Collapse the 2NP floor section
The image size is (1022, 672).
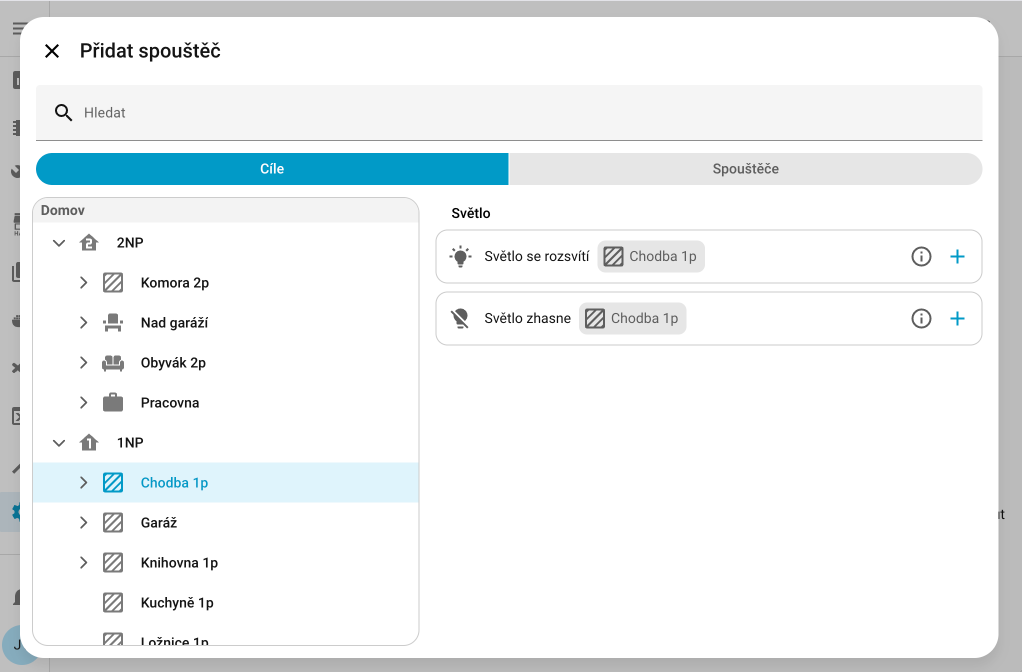click(x=59, y=243)
